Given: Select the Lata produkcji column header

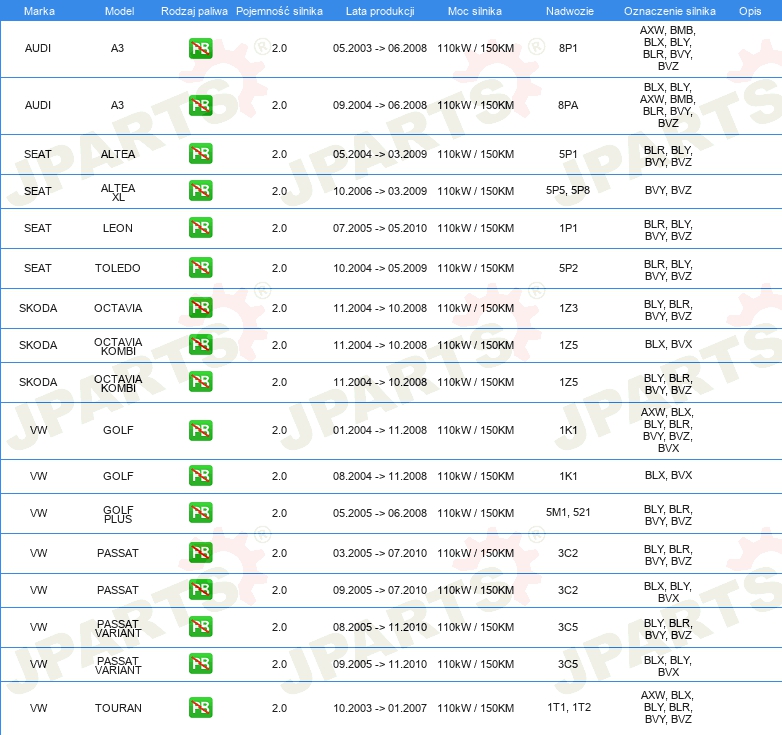Looking at the screenshot, I should point(379,10).
